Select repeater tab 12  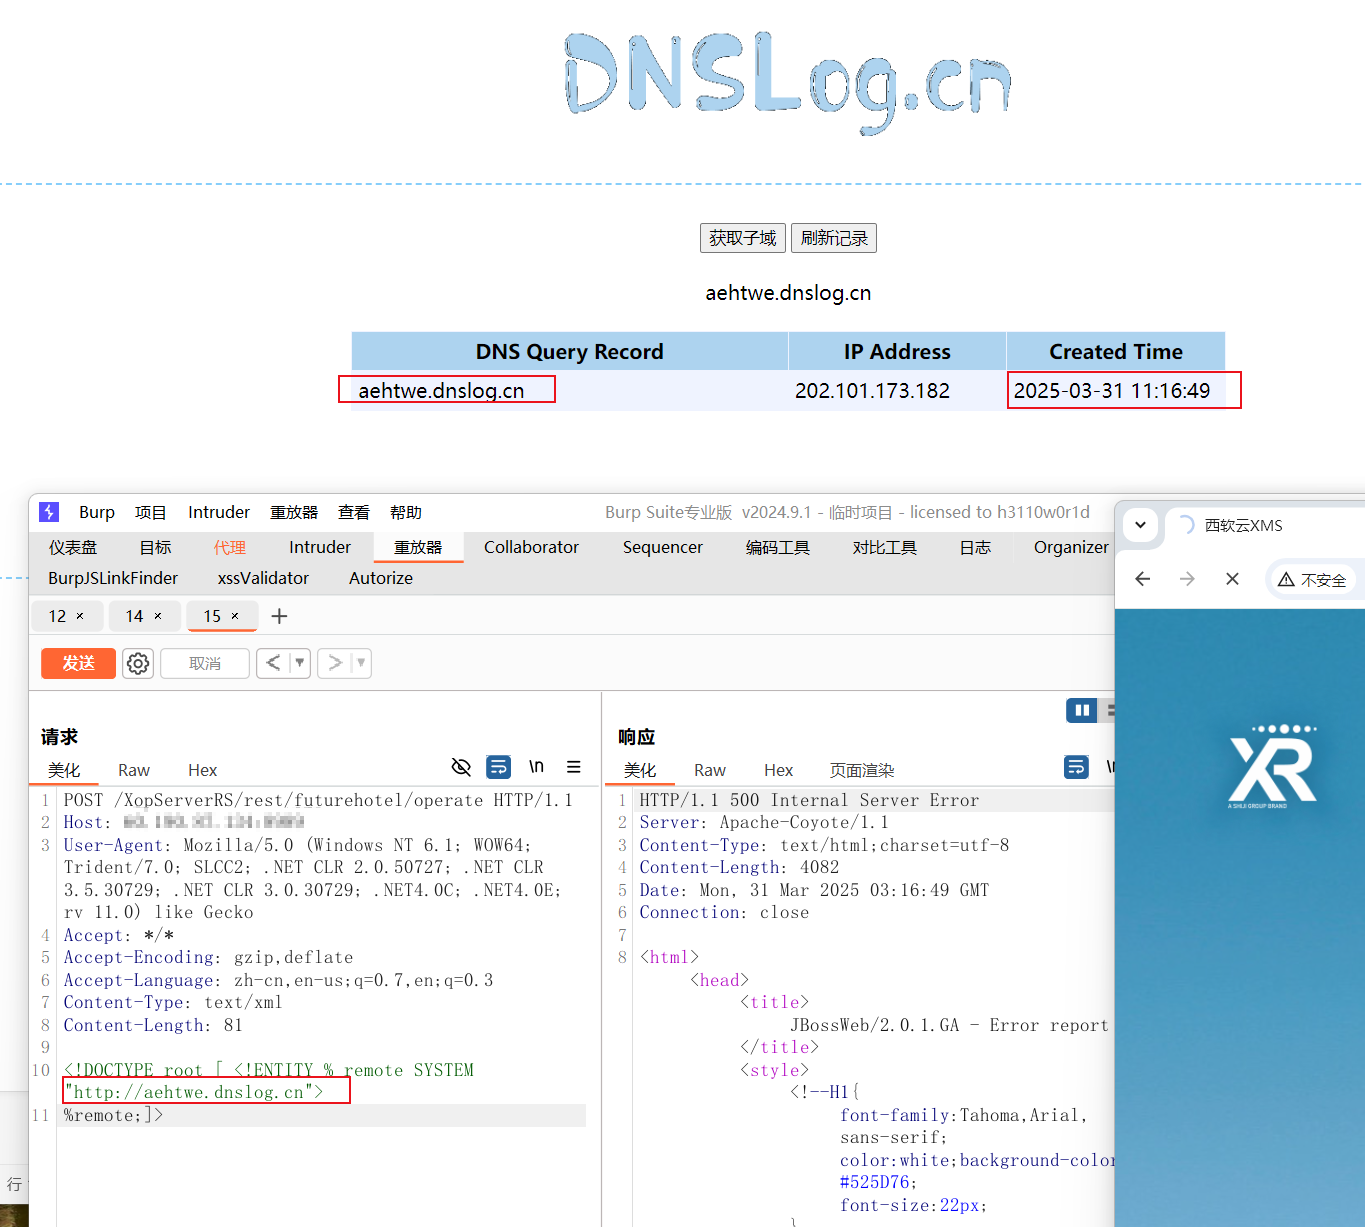pyautogui.click(x=57, y=616)
